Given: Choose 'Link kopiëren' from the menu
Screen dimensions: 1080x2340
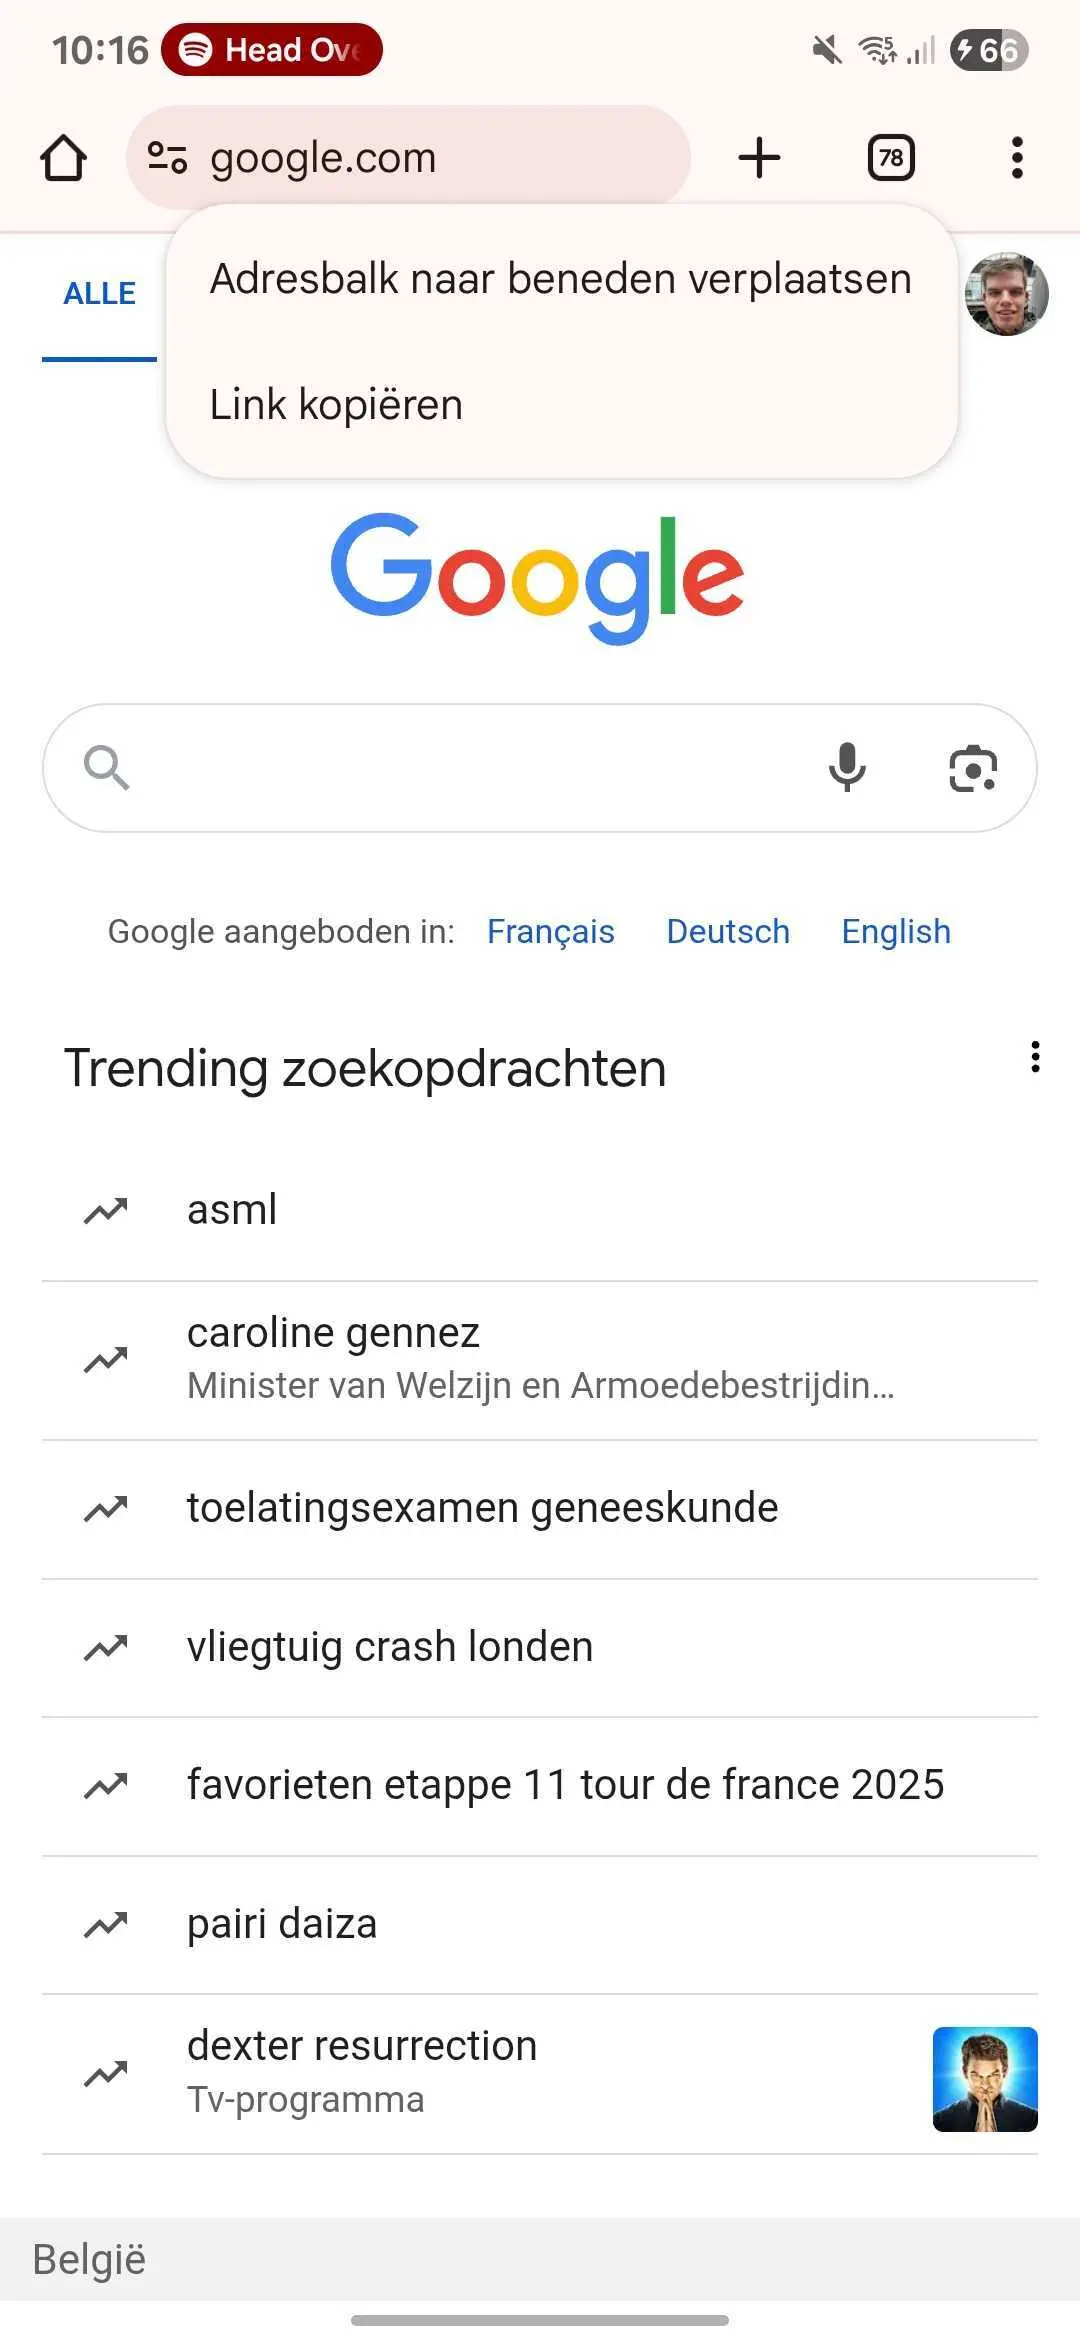Looking at the screenshot, I should [x=335, y=404].
